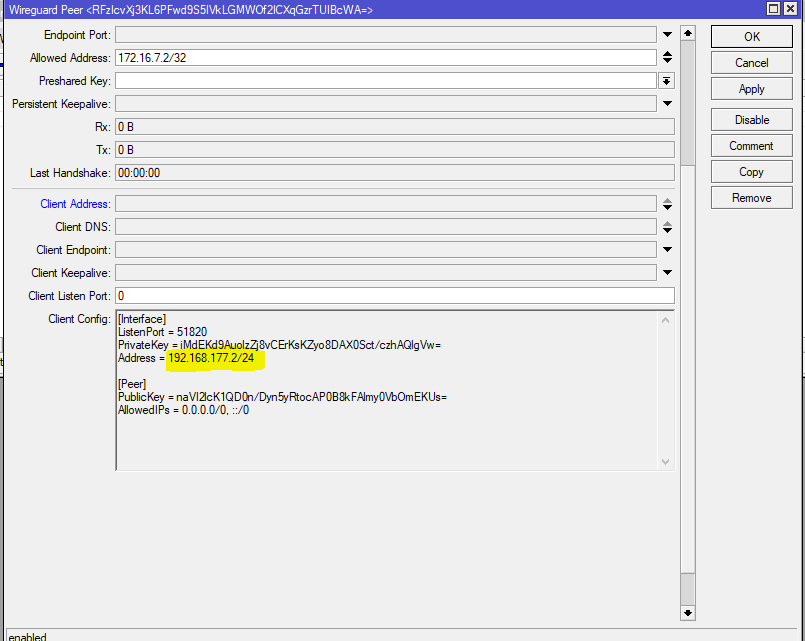Click the dialog scrollbar down arrow
The image size is (805, 641).
coord(688,613)
